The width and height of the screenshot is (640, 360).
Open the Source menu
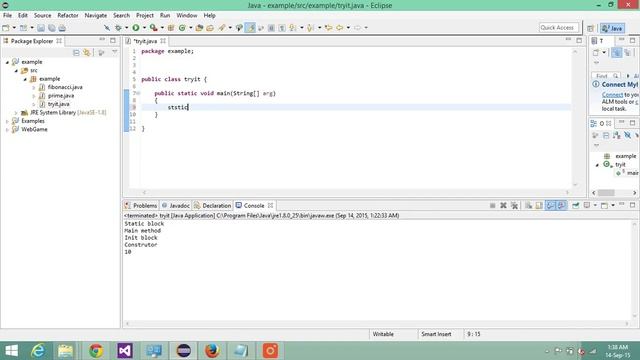coord(42,16)
